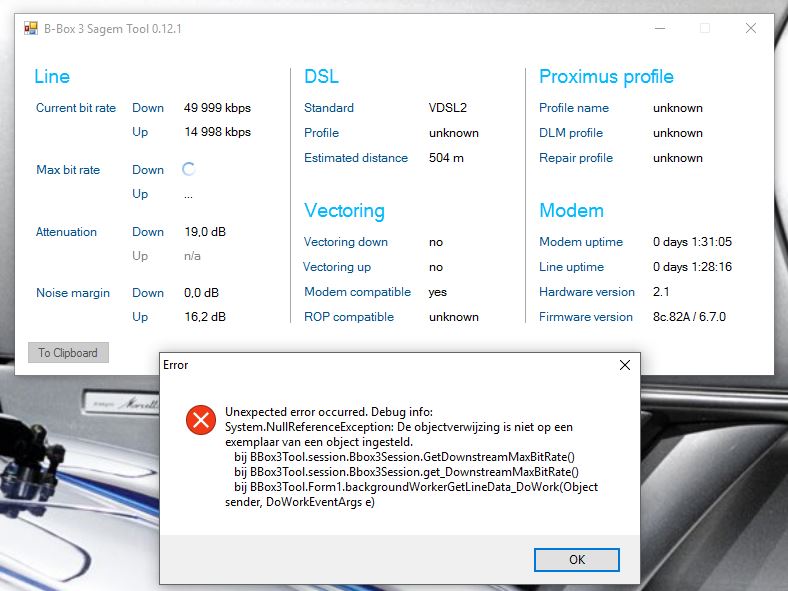Click the Error dialog title bar
Image resolution: width=788 pixels, height=591 pixels.
click(x=380, y=365)
